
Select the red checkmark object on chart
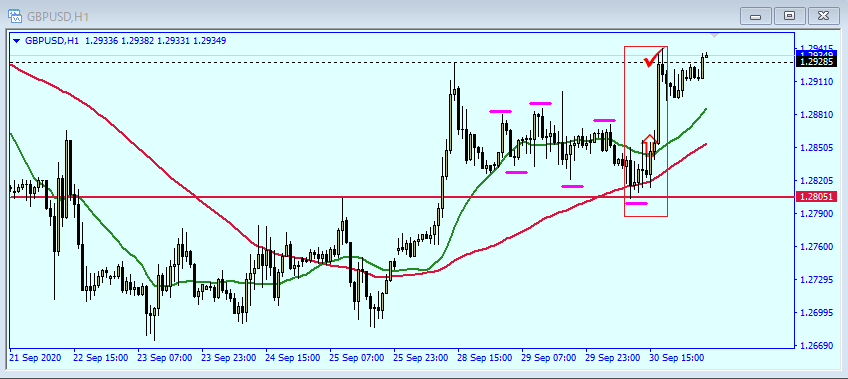click(653, 58)
